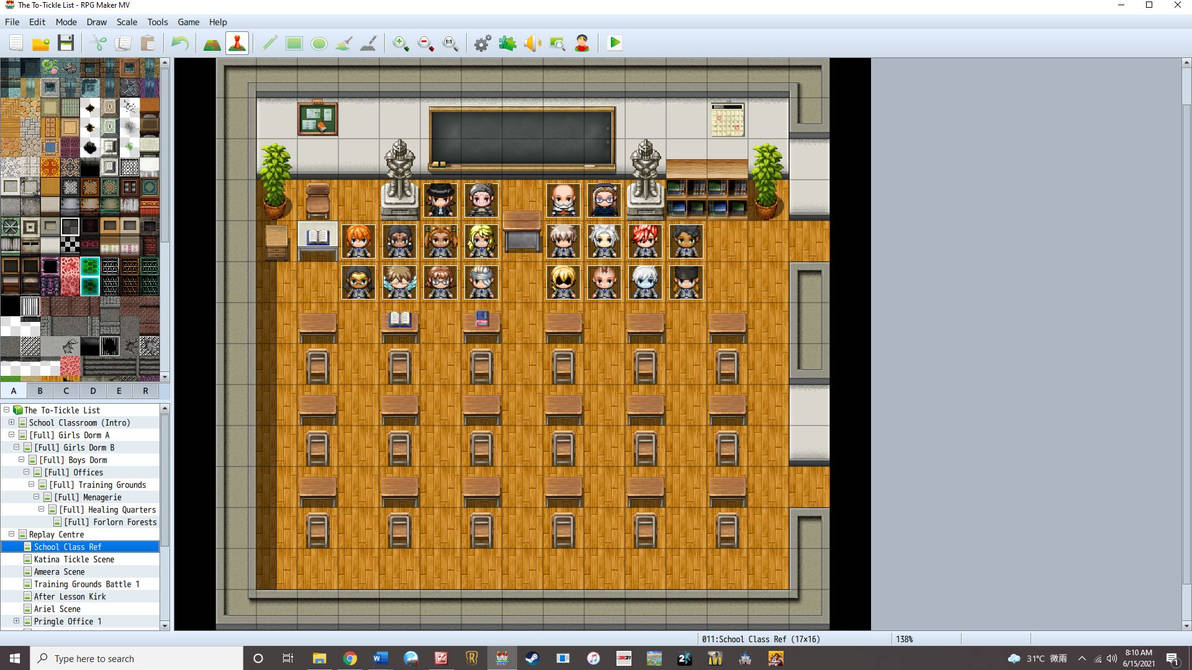Open the Help menu
This screenshot has width=1192, height=670.
(x=218, y=22)
